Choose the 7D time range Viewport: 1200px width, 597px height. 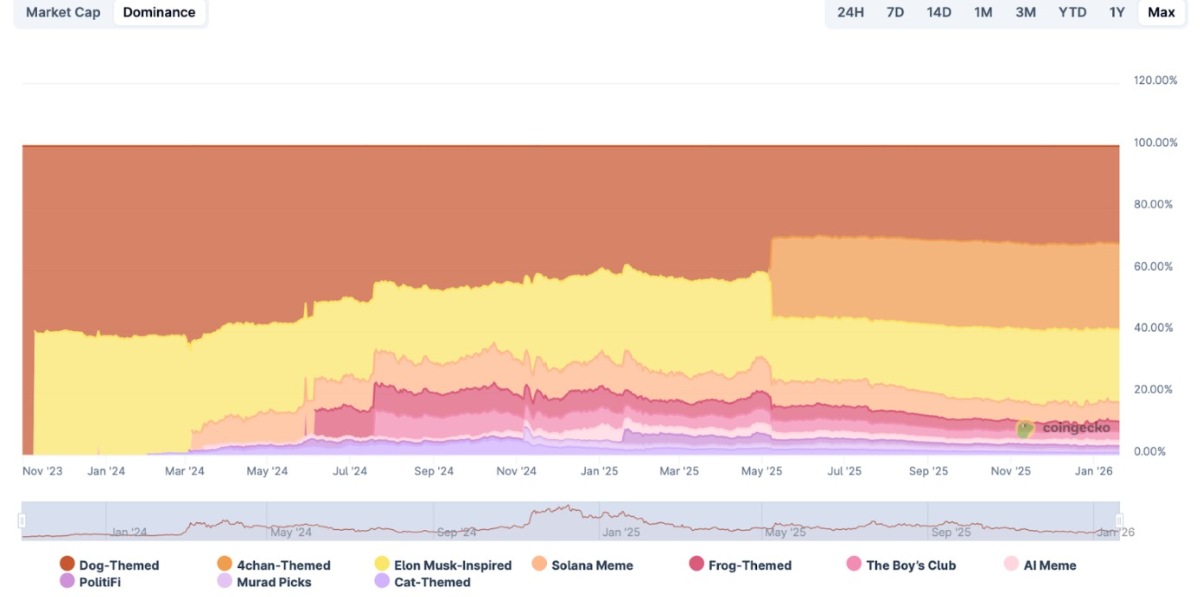pos(895,12)
